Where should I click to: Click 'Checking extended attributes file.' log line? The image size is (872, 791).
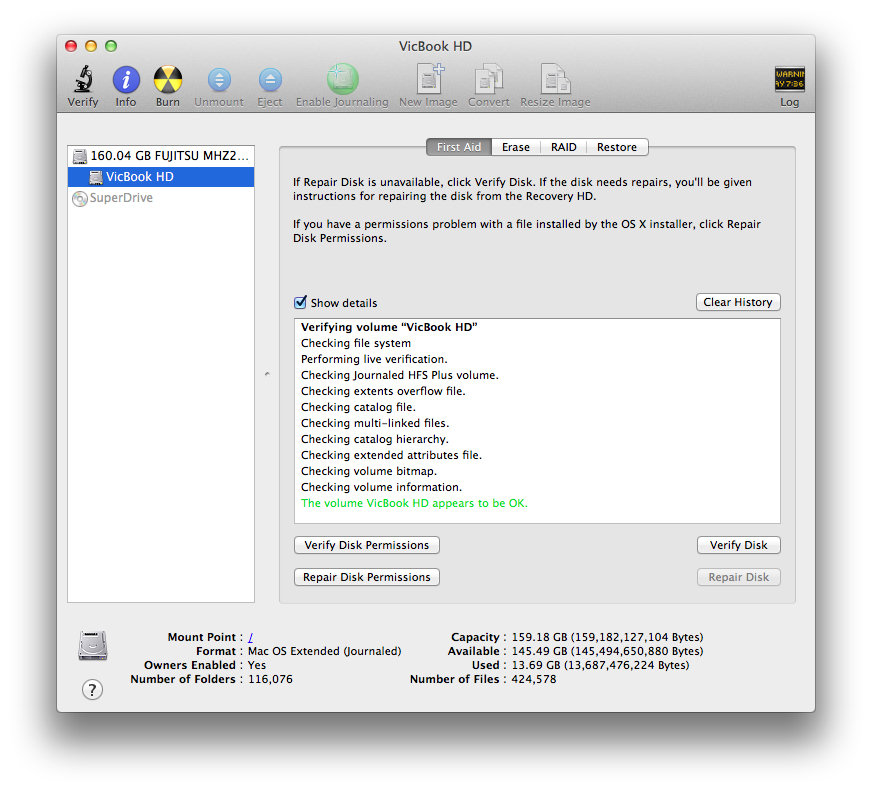coord(392,456)
